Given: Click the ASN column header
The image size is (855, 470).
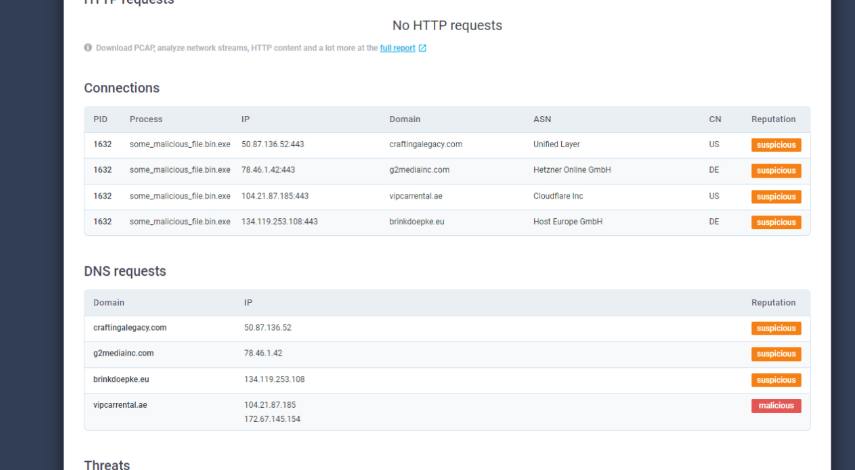Looking at the screenshot, I should pyautogui.click(x=542, y=120).
